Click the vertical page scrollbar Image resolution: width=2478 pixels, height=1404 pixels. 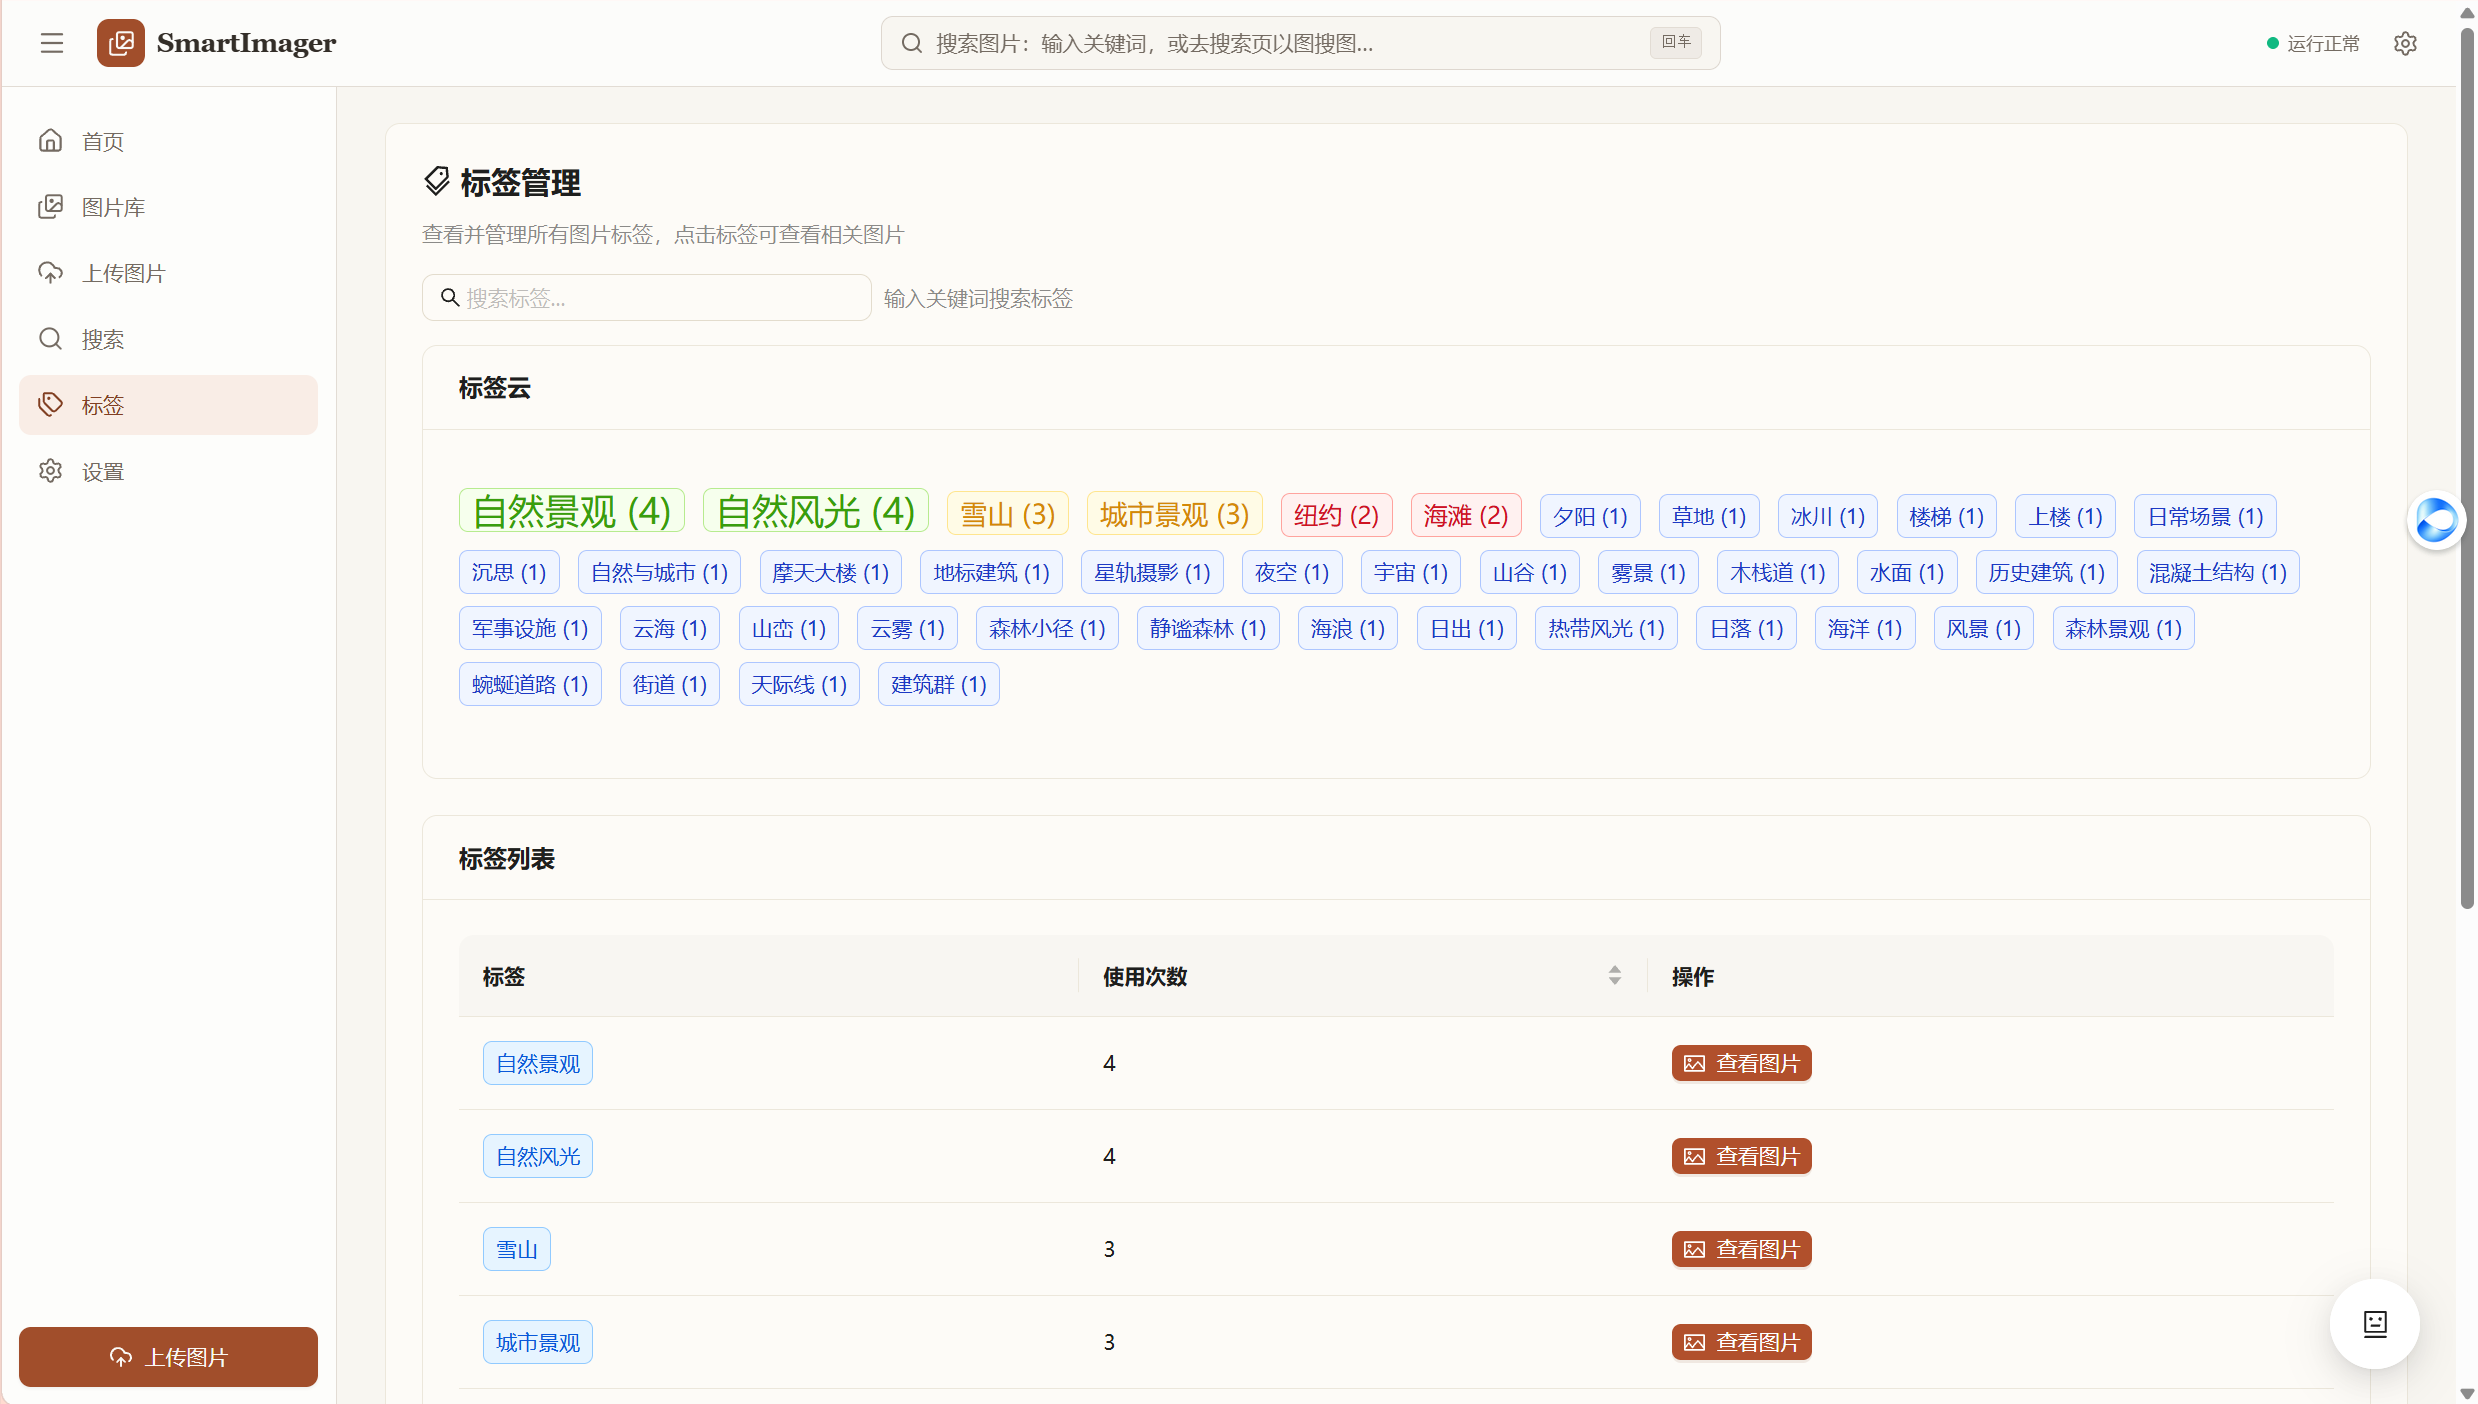2467,470
